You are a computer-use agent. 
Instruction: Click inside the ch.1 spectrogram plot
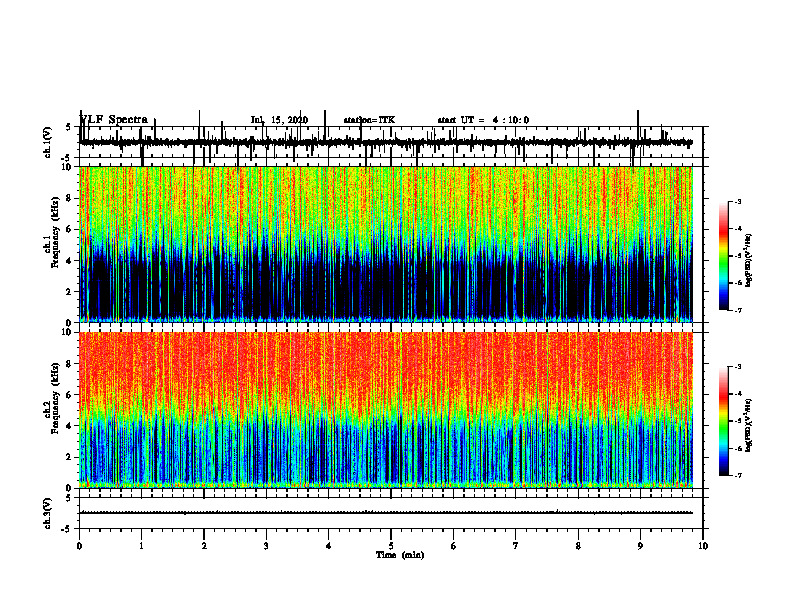point(386,244)
